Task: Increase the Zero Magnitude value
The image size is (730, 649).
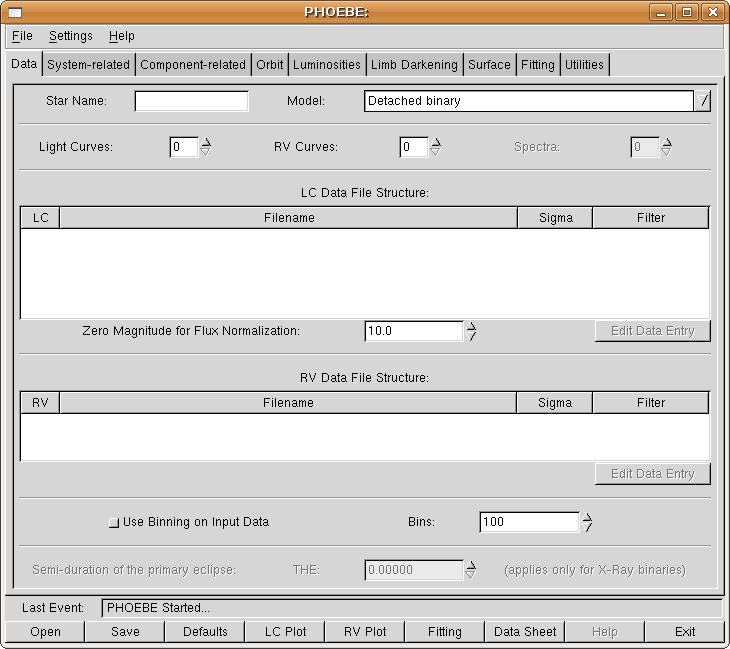Action: pyautogui.click(x=471, y=326)
